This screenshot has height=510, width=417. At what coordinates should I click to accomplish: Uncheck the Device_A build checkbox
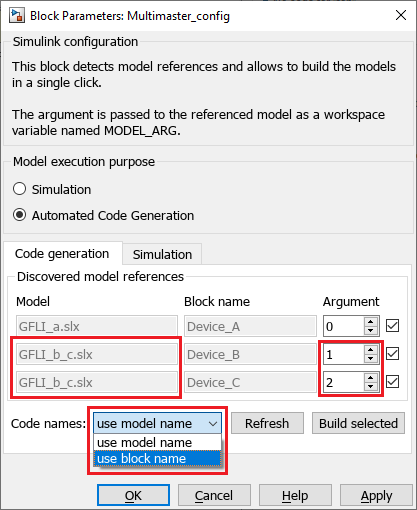pos(392,326)
